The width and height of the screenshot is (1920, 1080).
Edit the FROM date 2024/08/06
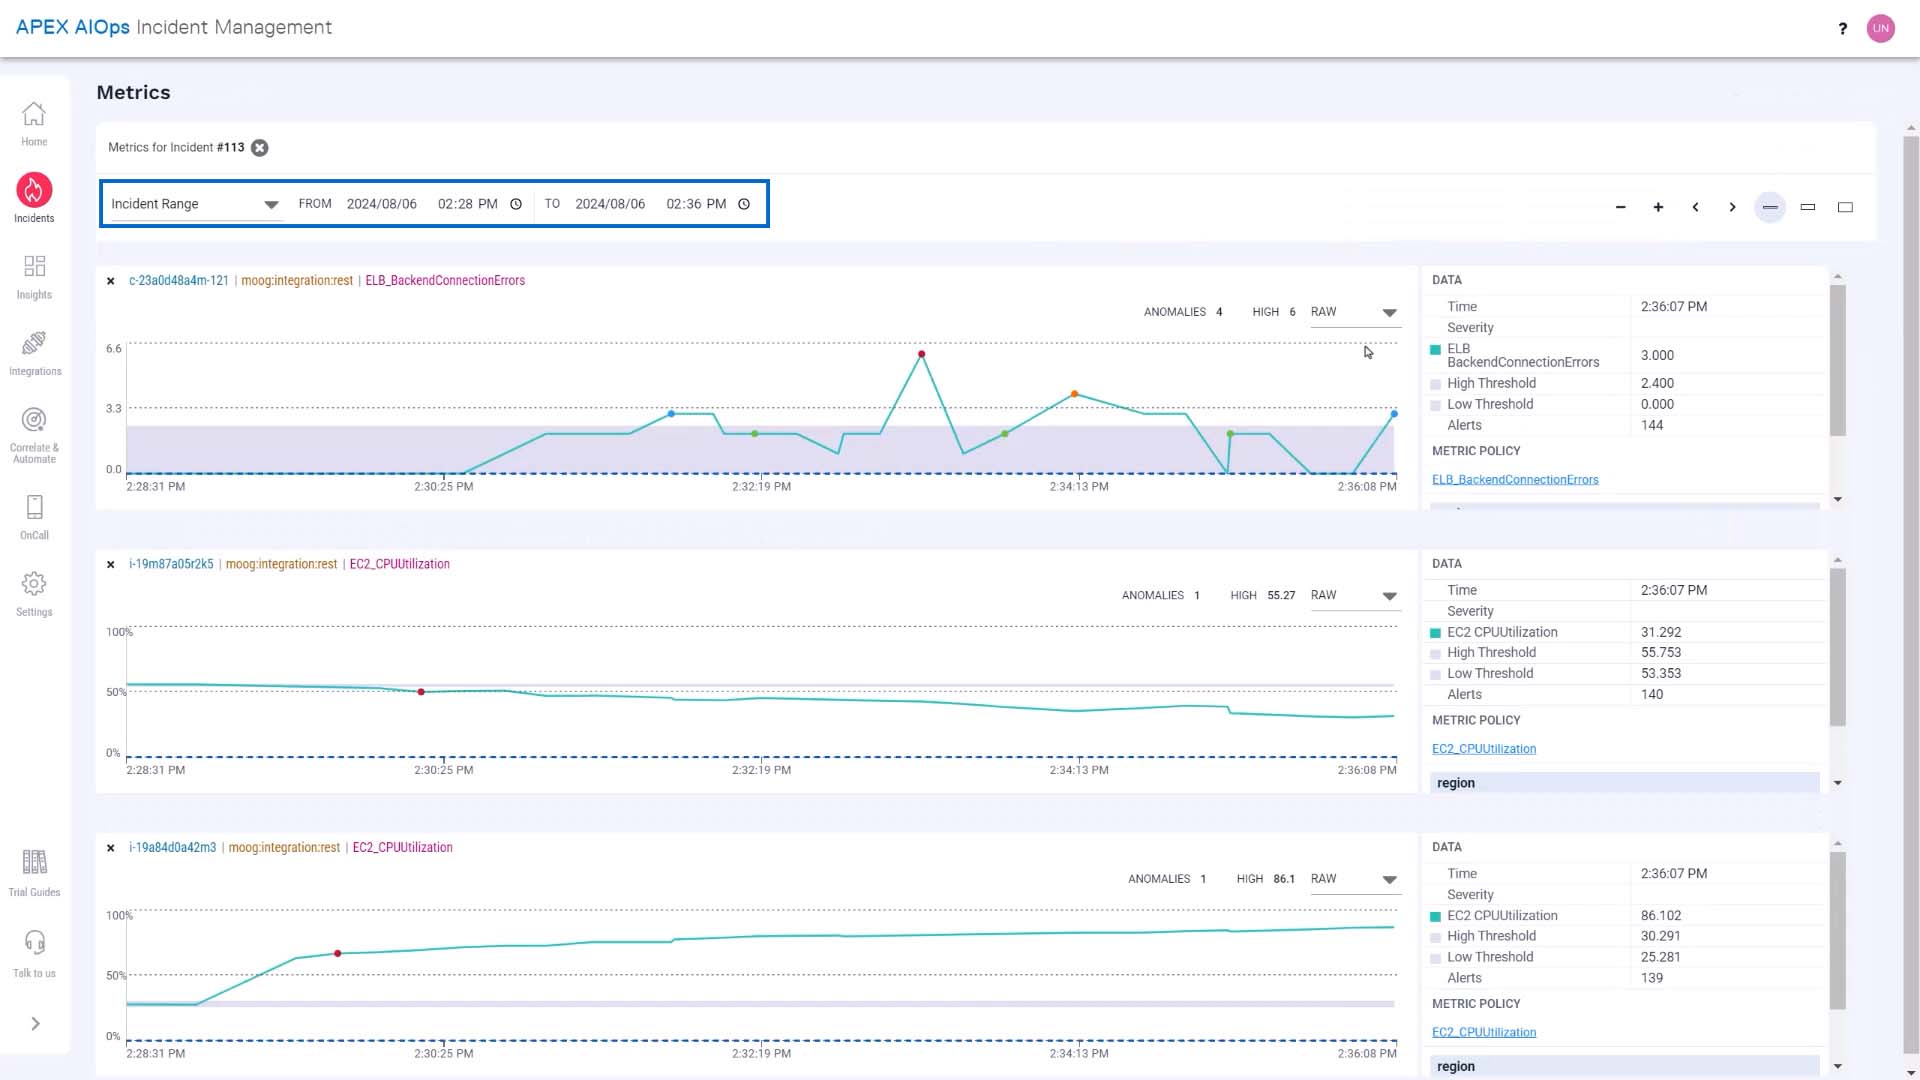tap(382, 204)
